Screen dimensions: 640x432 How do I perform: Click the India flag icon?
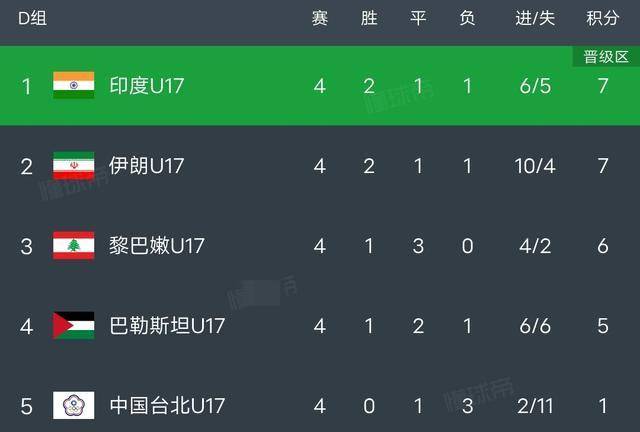[x=73, y=86]
